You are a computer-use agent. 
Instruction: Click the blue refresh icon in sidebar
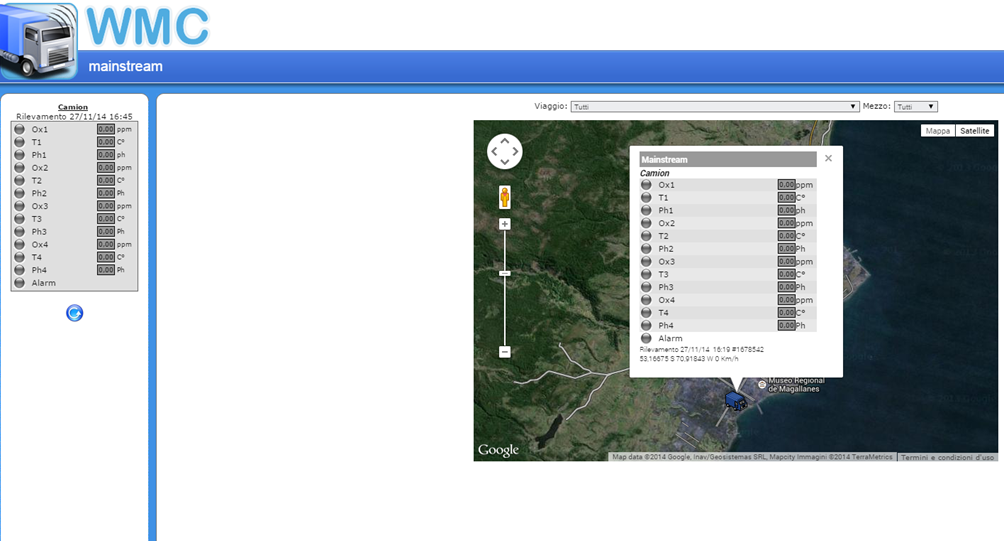click(x=74, y=313)
